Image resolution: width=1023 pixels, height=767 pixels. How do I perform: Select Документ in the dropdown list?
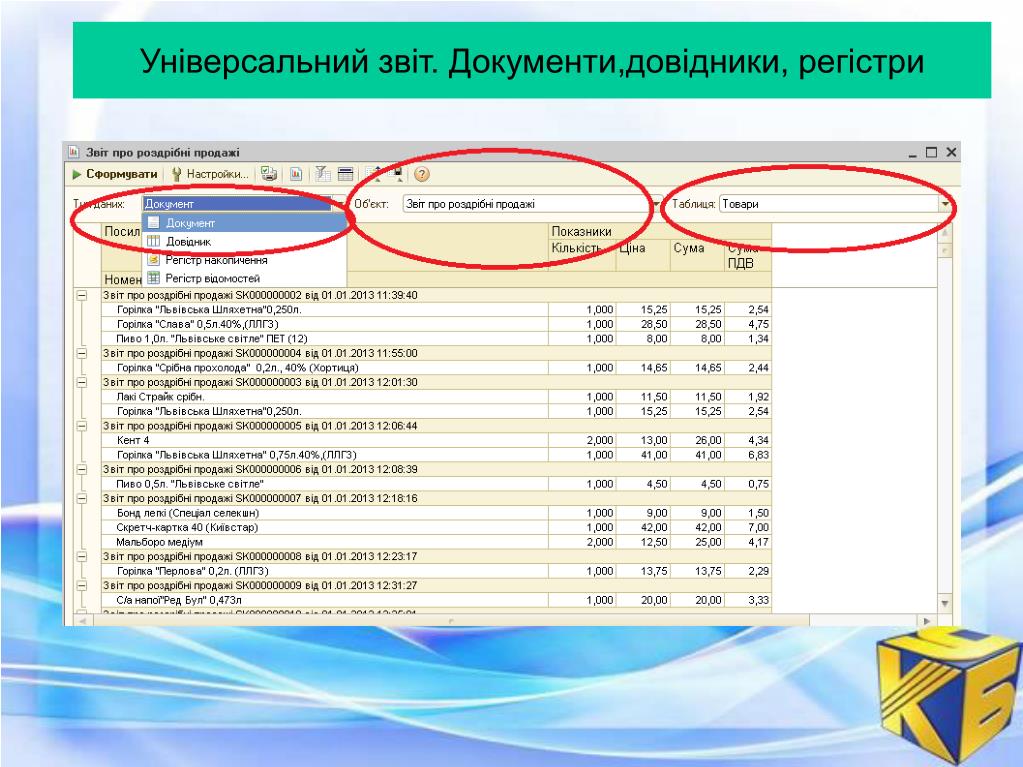click(x=245, y=223)
